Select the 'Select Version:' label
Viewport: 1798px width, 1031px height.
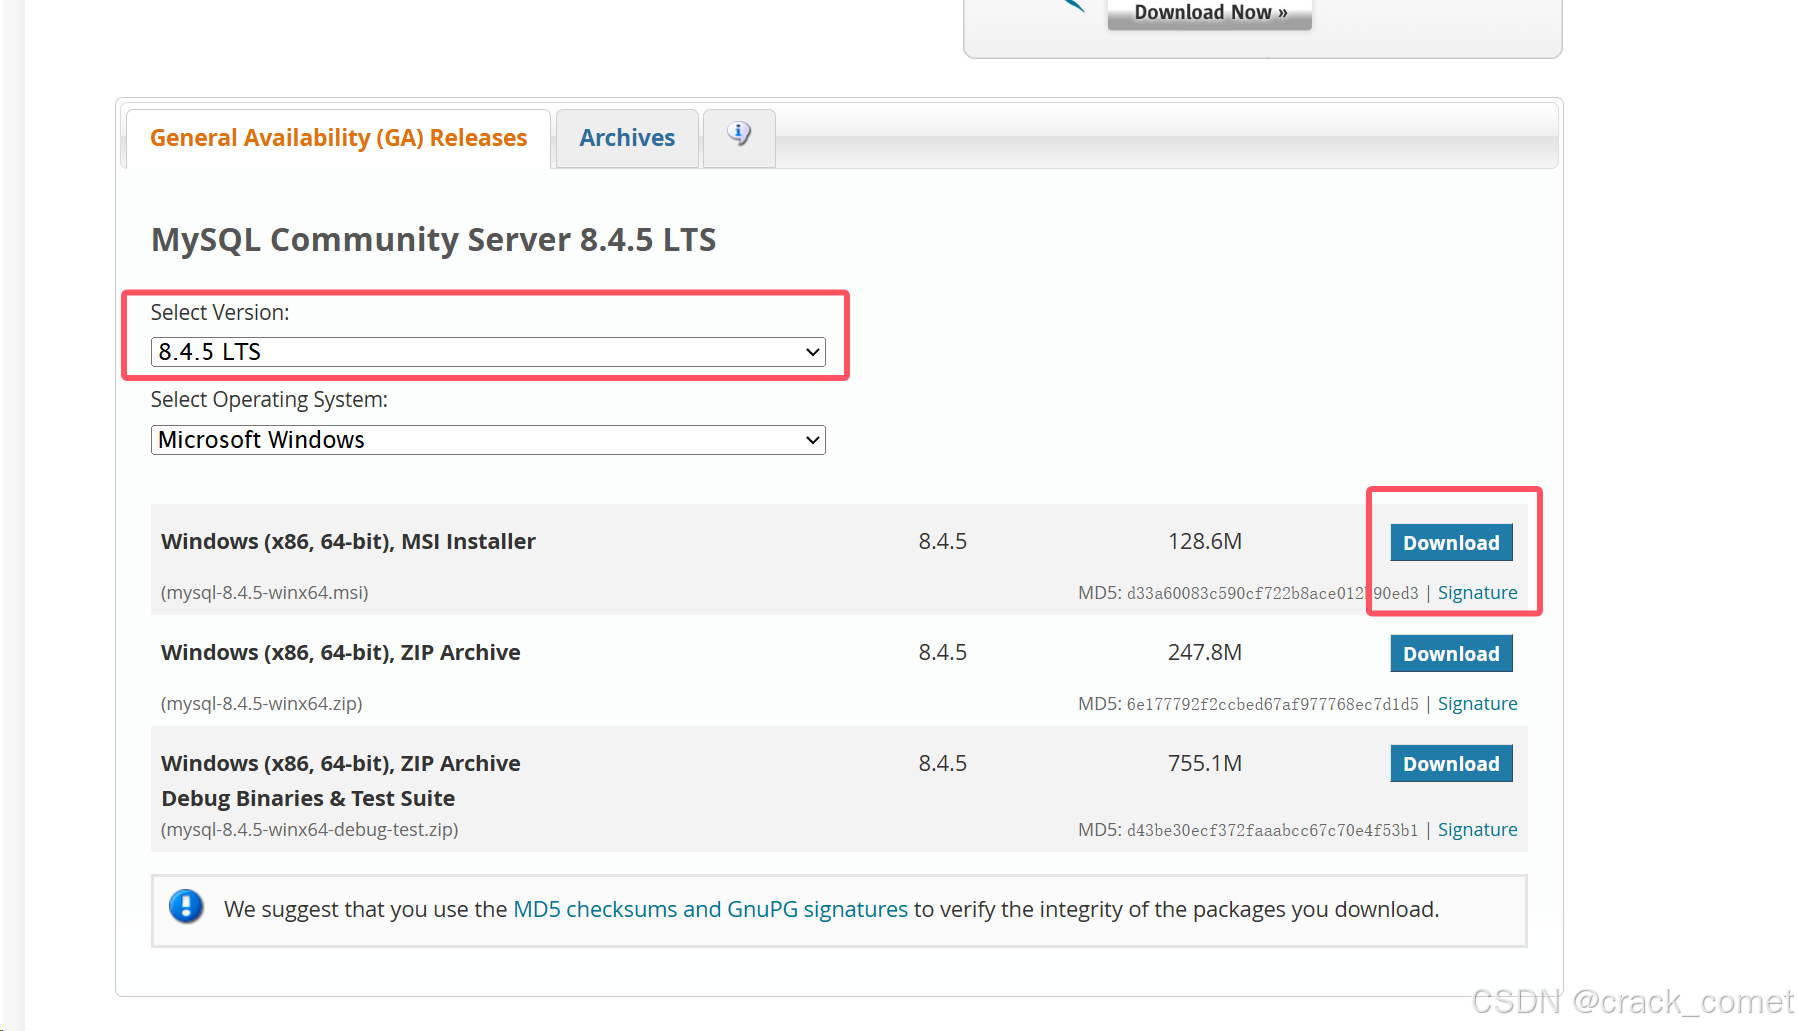coord(220,313)
